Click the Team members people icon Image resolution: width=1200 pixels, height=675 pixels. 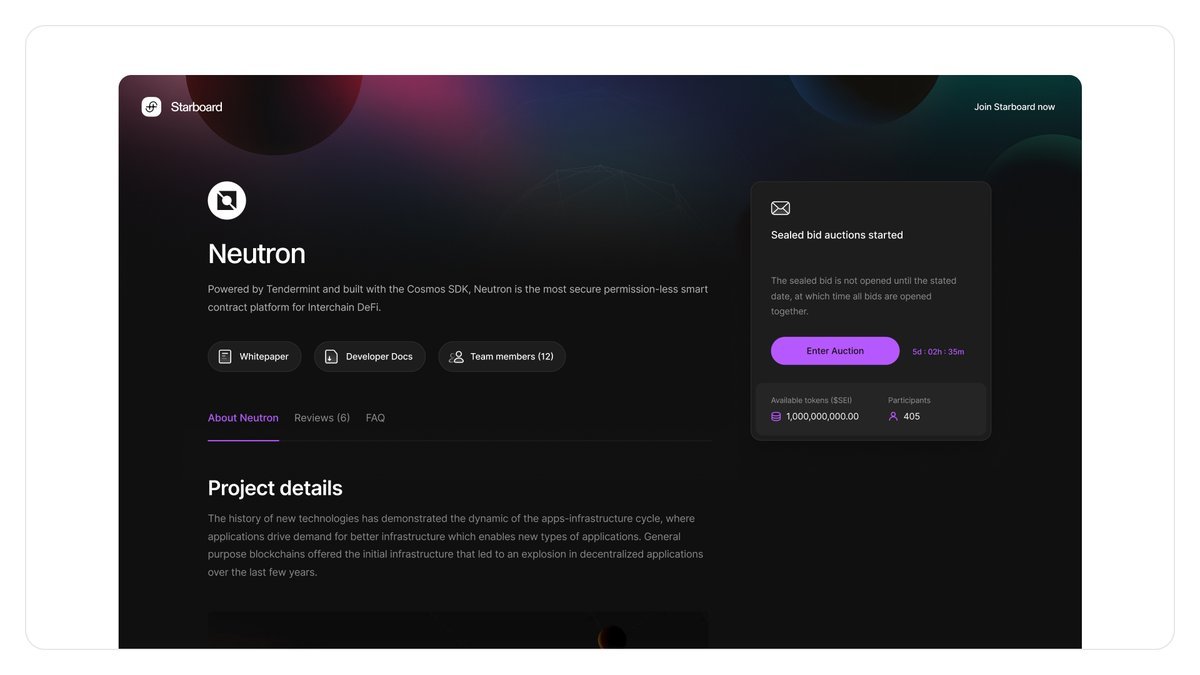456,357
